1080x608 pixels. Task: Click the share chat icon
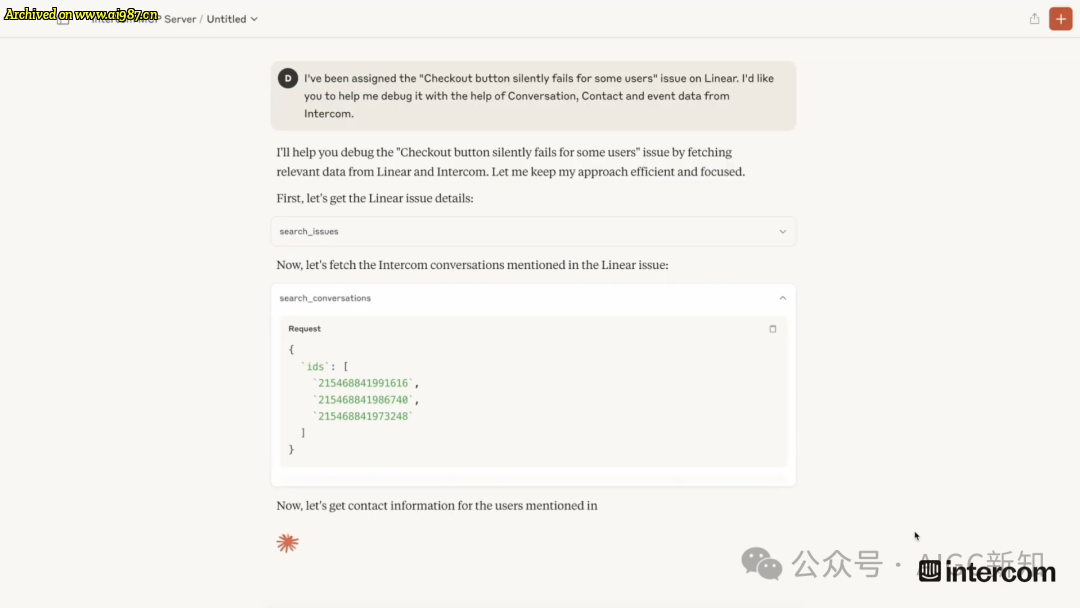click(1034, 19)
